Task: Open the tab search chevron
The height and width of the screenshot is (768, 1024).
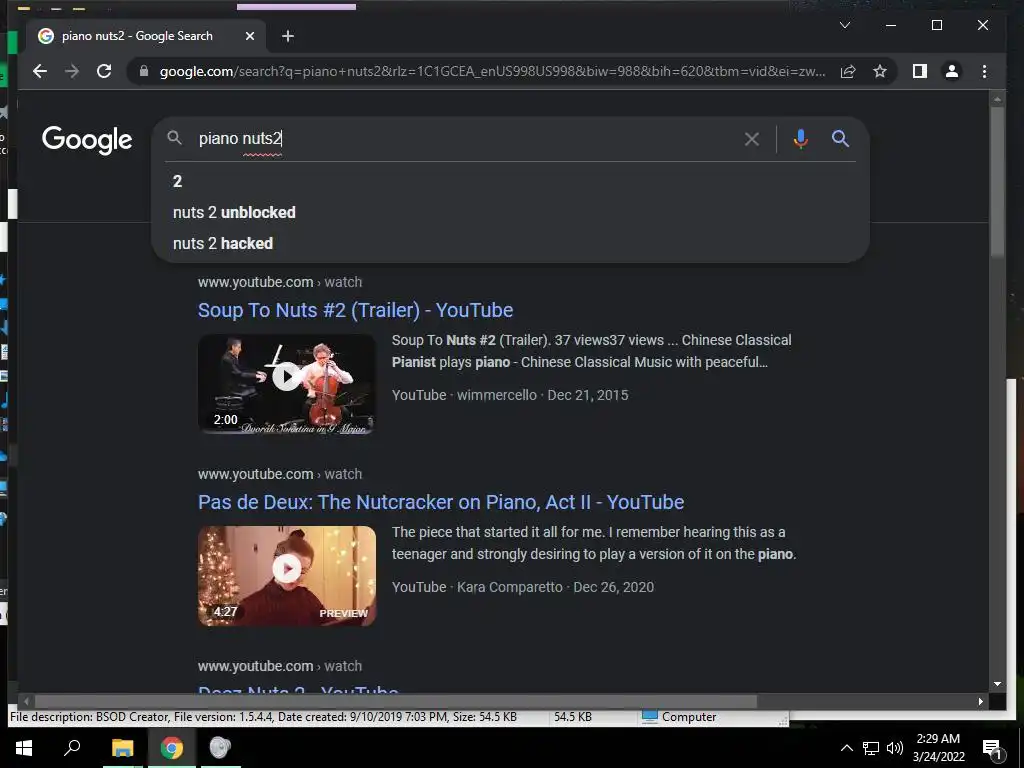Action: [x=844, y=25]
